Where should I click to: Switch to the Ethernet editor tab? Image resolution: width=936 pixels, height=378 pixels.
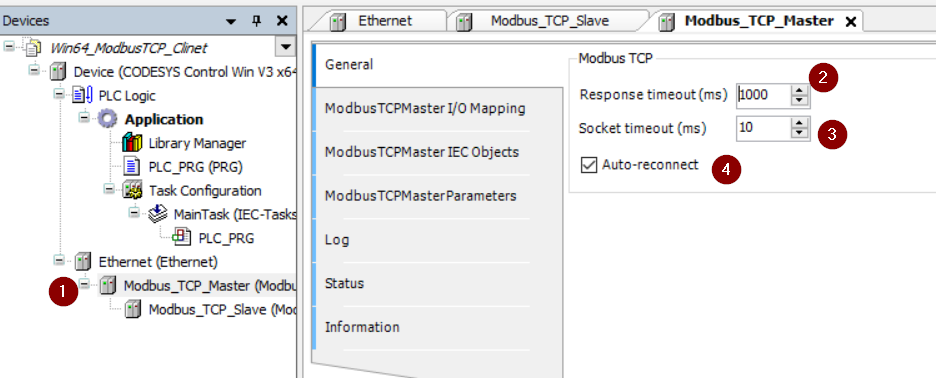[385, 21]
